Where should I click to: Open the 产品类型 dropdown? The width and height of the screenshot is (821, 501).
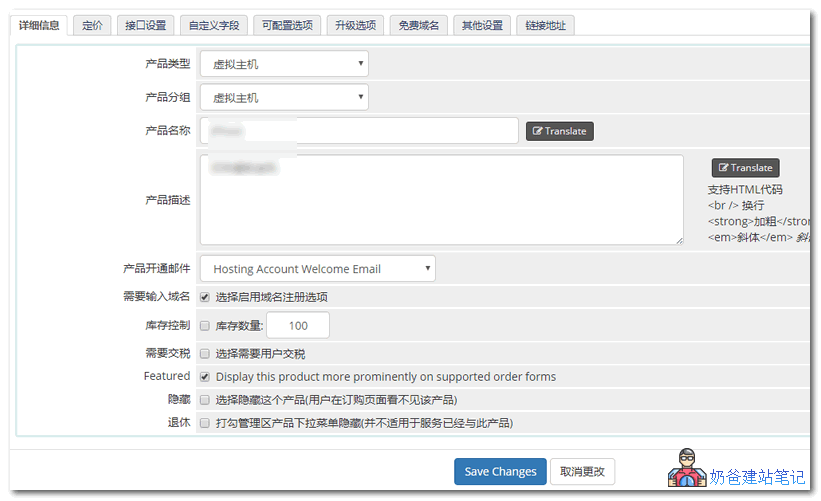point(284,65)
